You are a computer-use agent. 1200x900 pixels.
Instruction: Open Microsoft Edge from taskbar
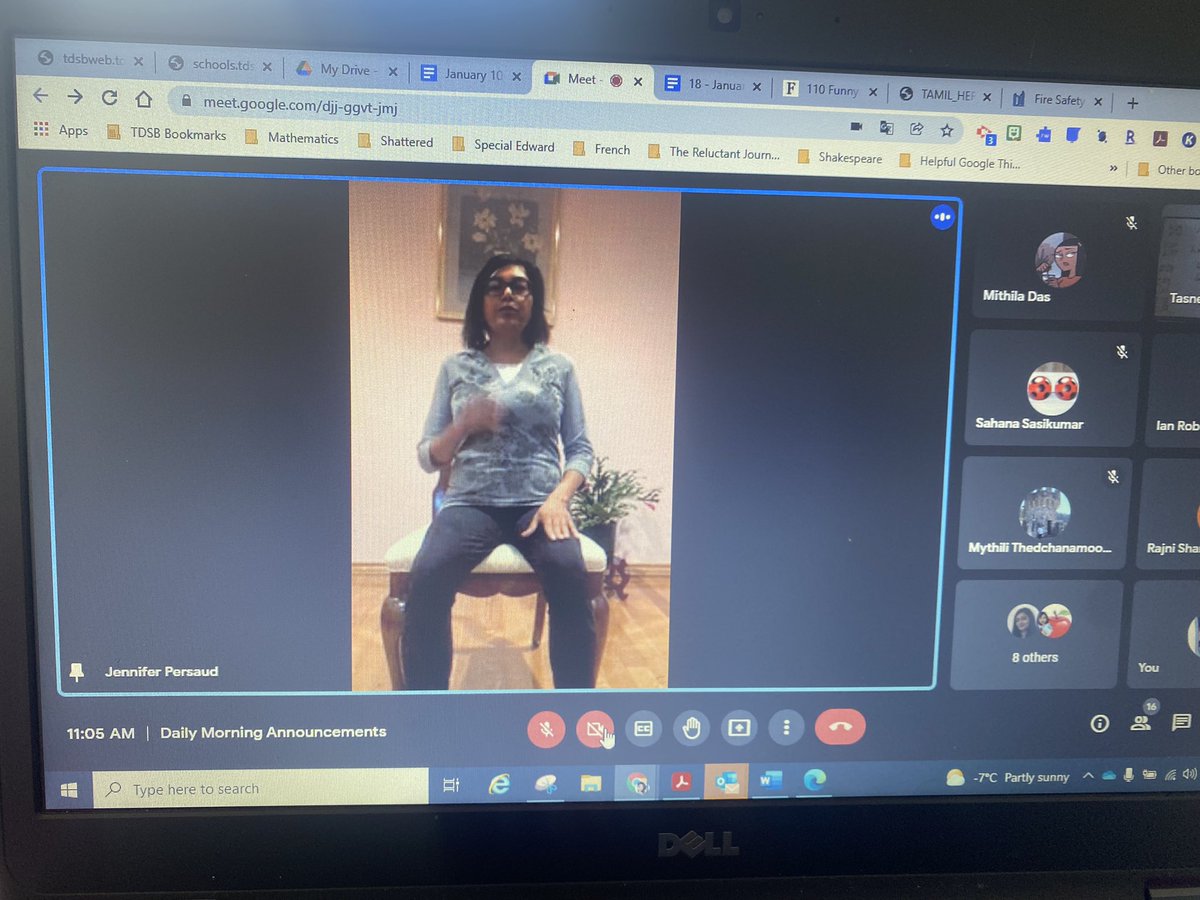tap(813, 780)
